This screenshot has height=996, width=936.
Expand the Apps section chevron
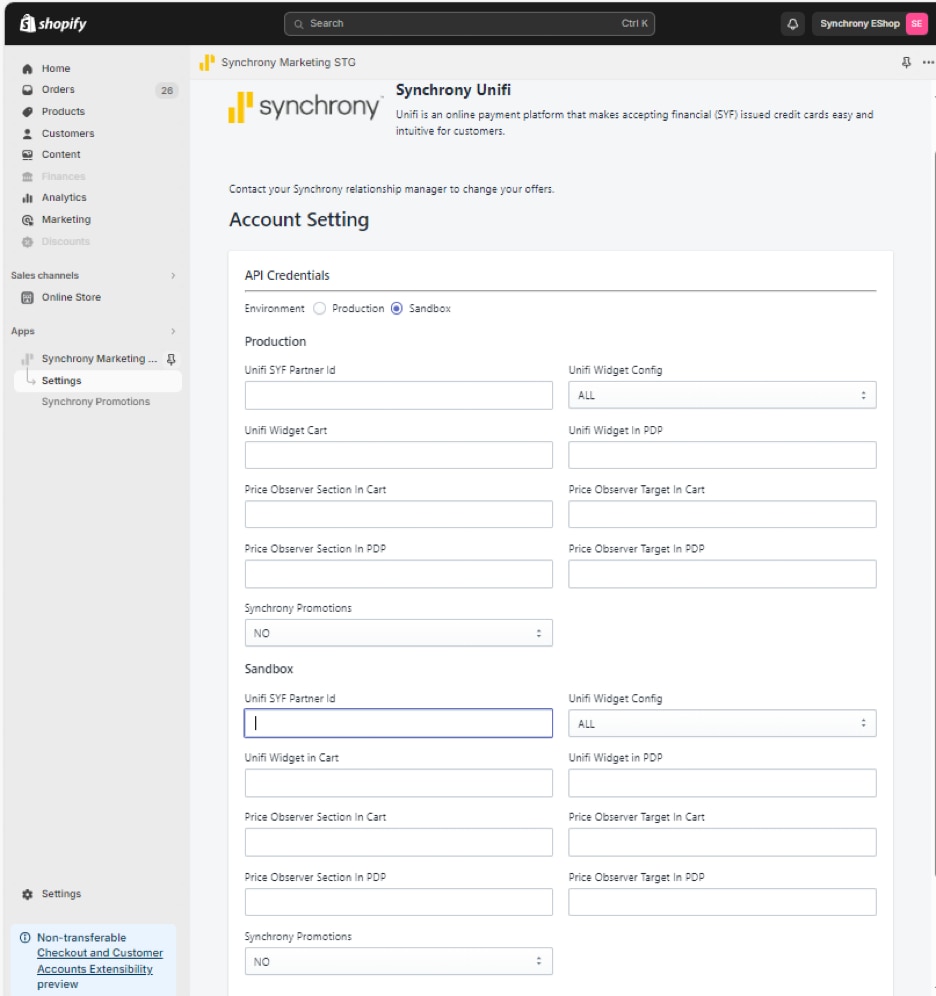pos(173,332)
